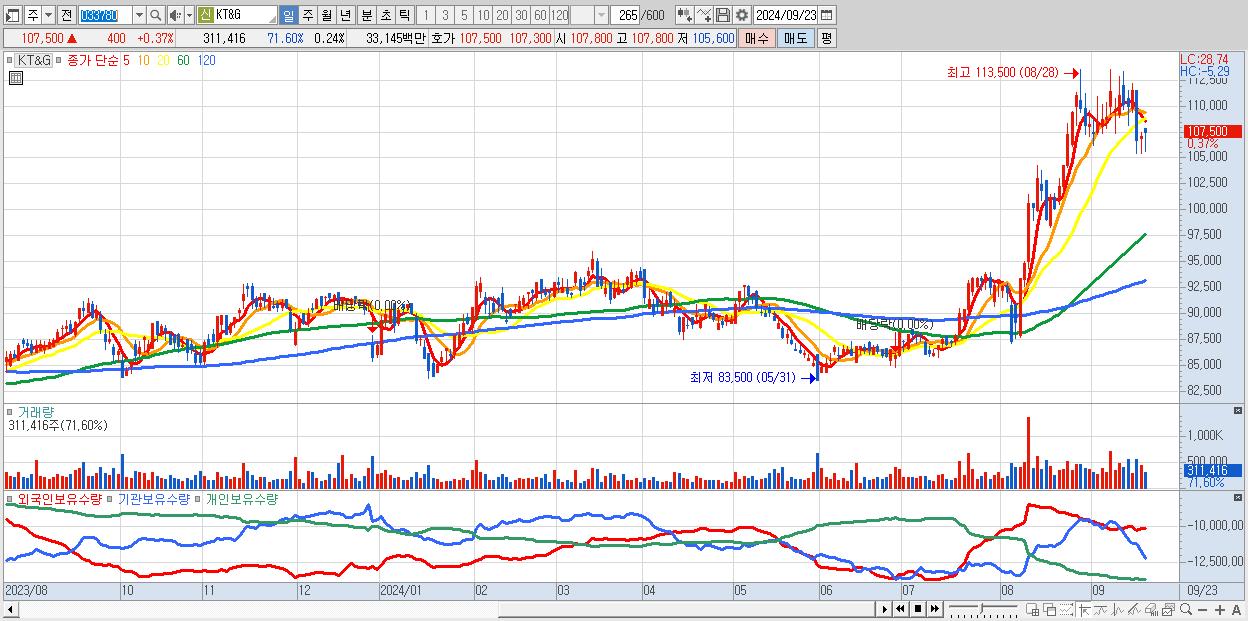The width and height of the screenshot is (1248, 621).
Task: Click the 3D box chart icon
Action: coord(1151,610)
